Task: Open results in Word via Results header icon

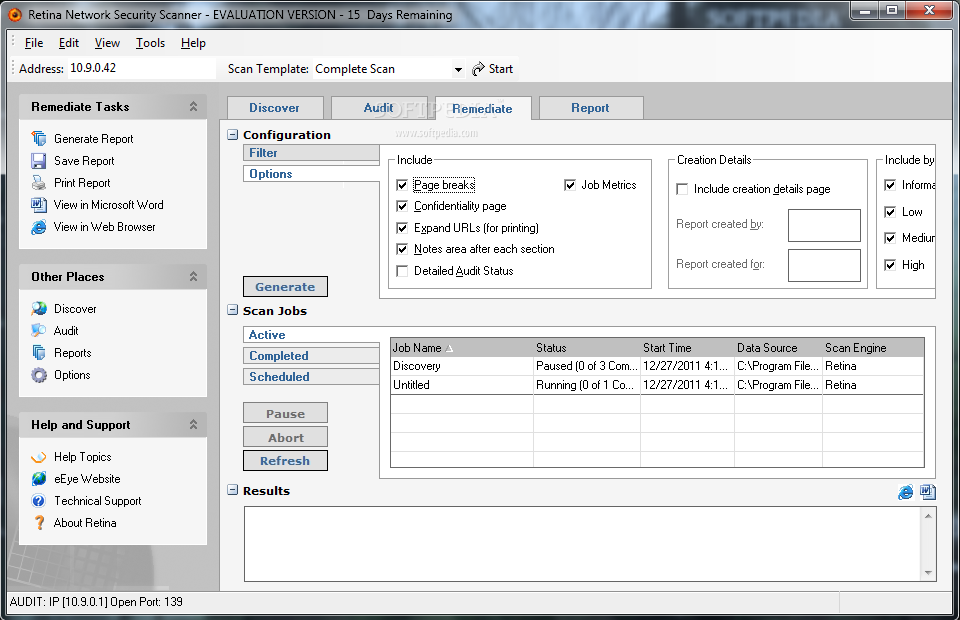Action: point(928,491)
